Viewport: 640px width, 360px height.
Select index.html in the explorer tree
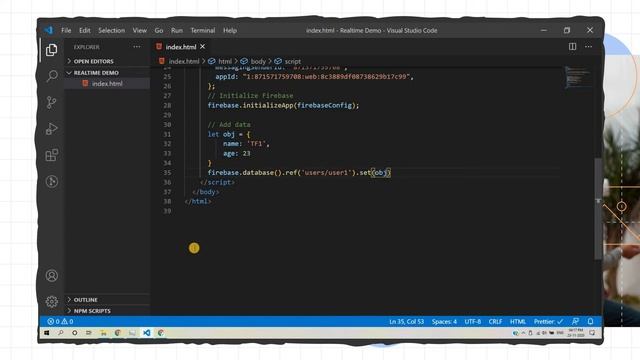tap(107, 83)
